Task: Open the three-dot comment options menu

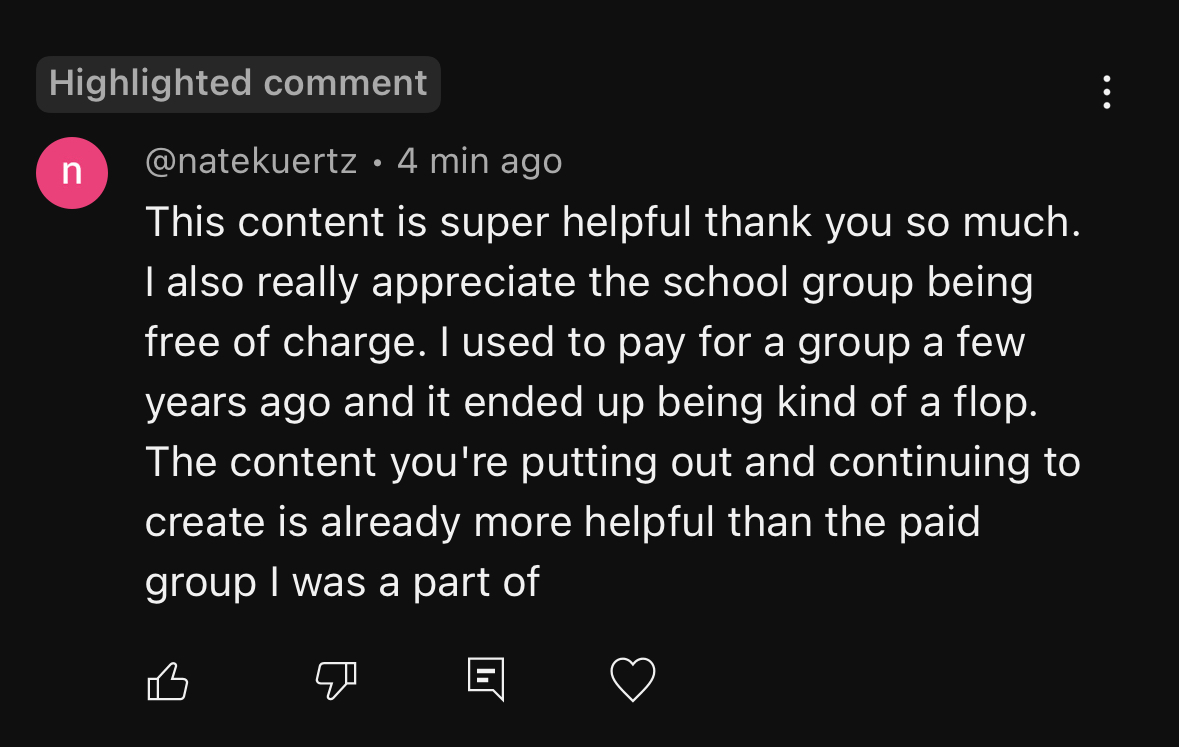Action: pos(1106,92)
